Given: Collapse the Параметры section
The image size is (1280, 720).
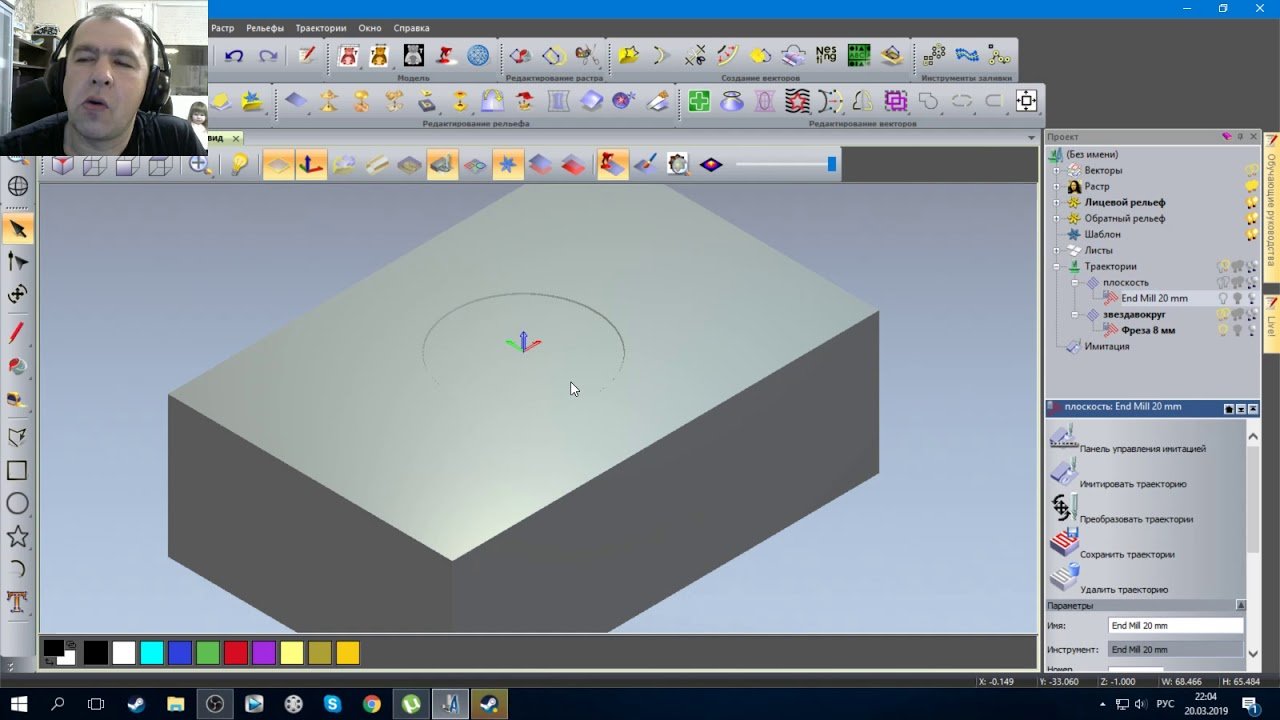Looking at the screenshot, I should [x=1241, y=606].
